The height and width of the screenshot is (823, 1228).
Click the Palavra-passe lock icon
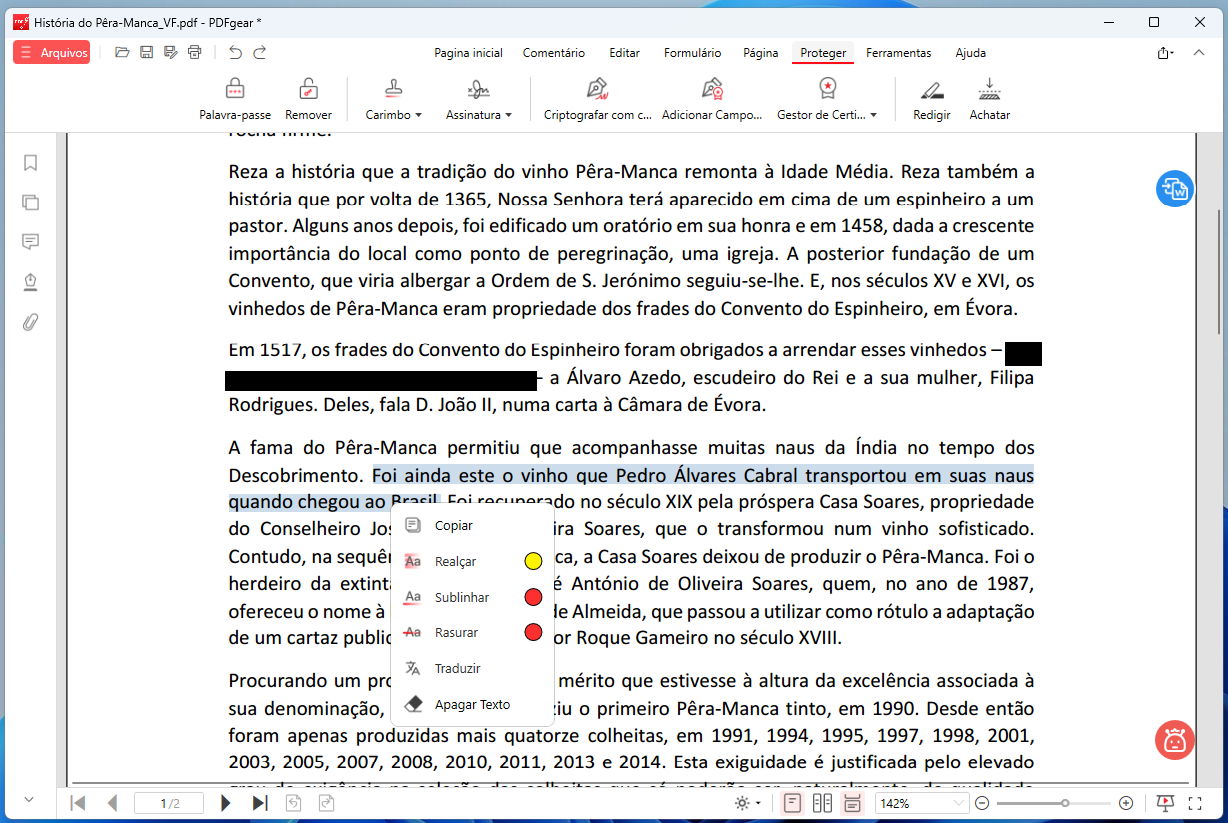point(235,91)
